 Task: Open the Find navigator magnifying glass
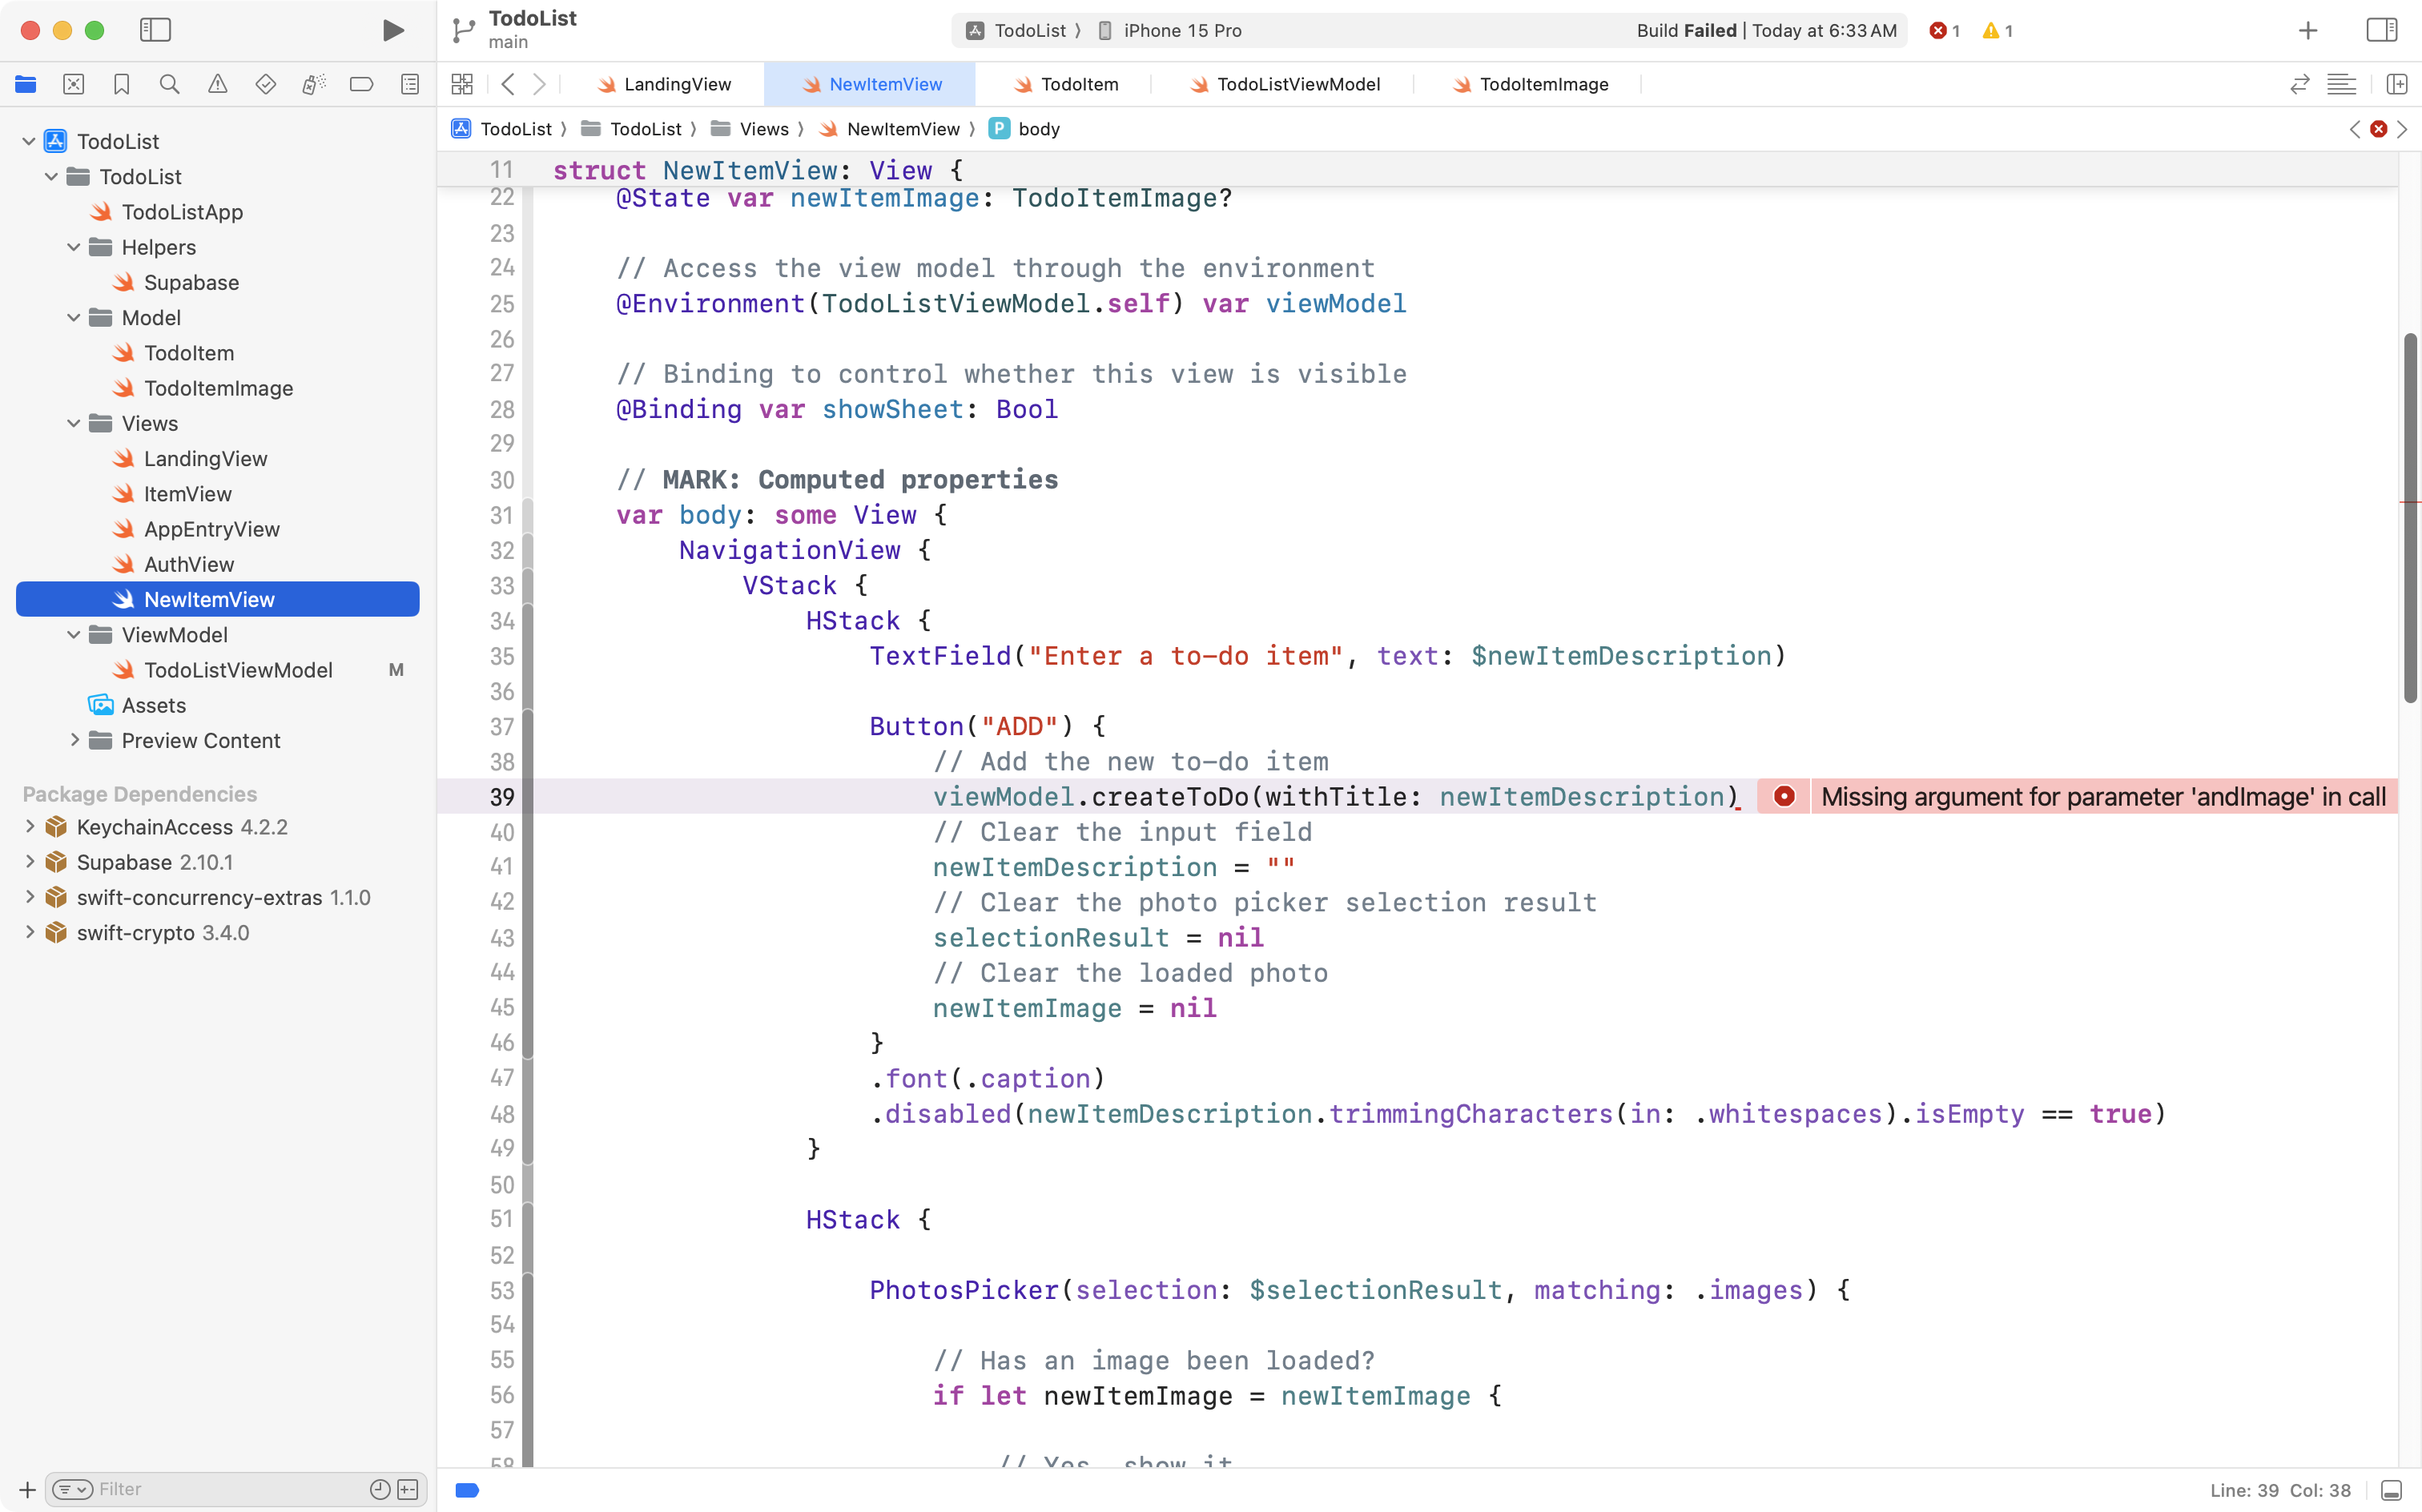pos(169,84)
